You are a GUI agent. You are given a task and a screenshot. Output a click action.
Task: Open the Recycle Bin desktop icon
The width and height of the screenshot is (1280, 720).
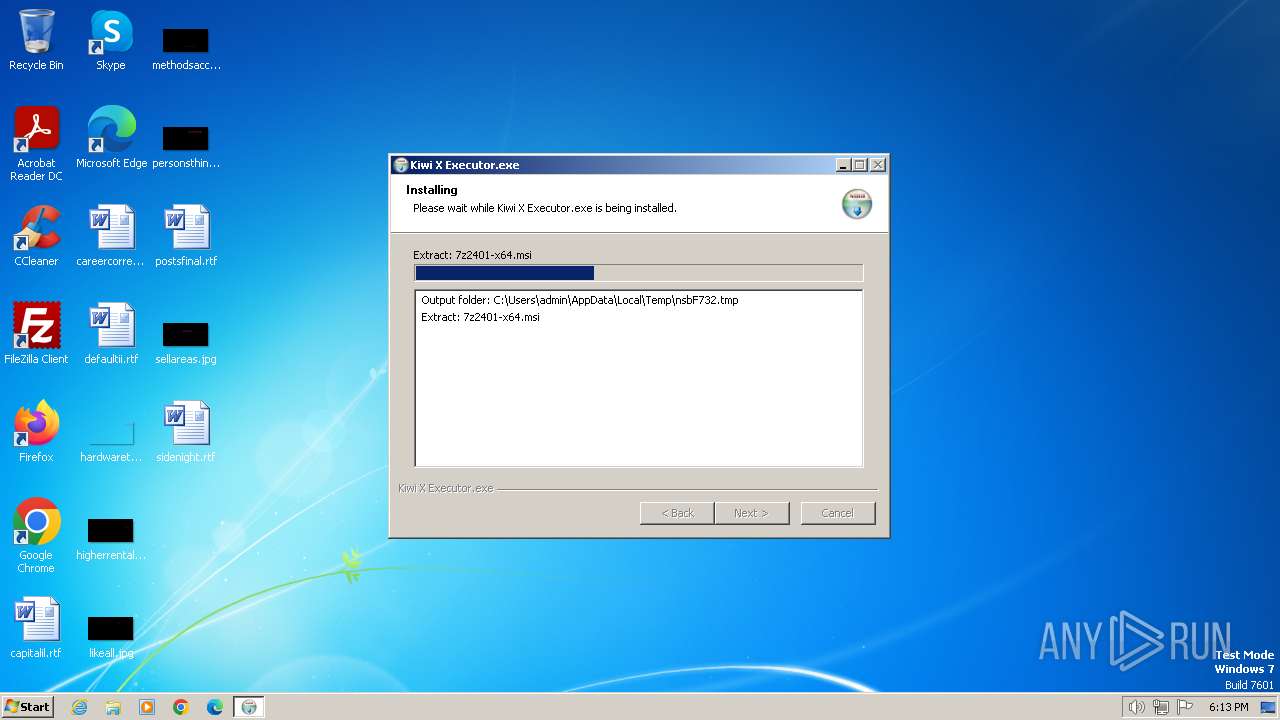tap(36, 40)
